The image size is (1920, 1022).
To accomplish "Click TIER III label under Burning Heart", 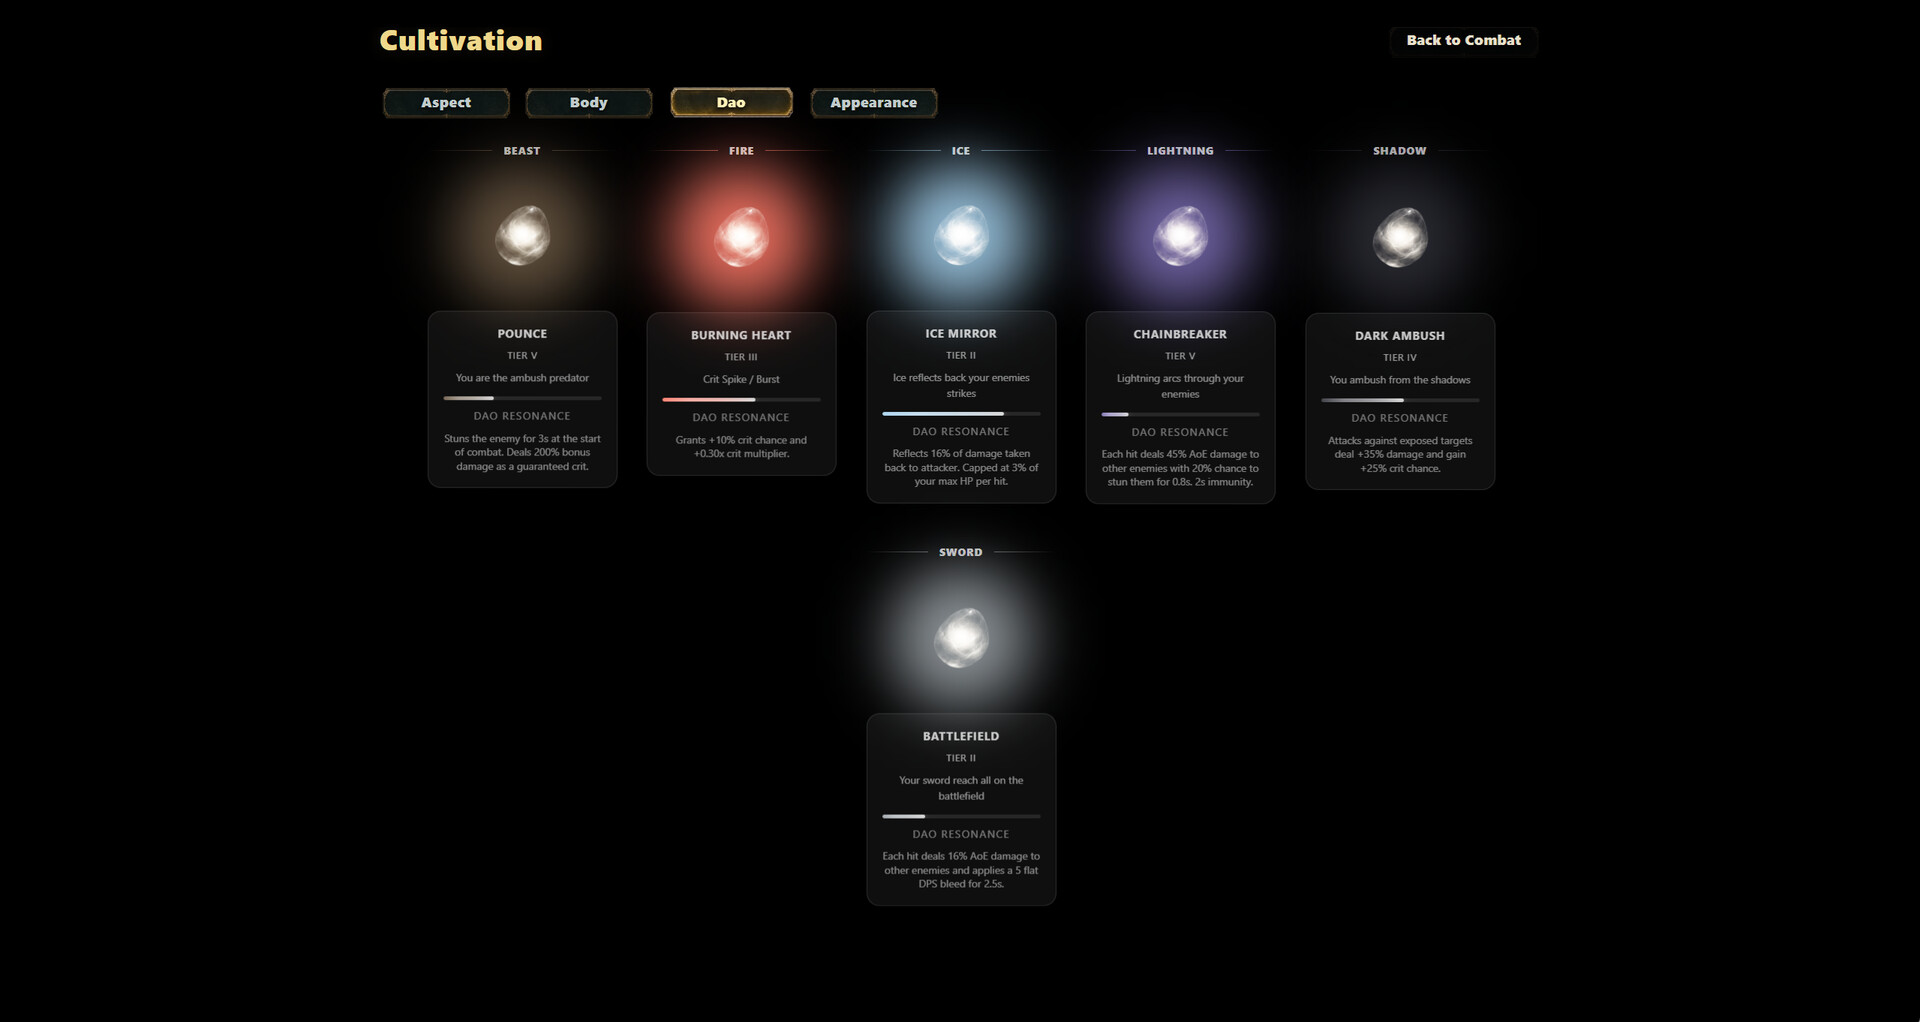I will click(x=741, y=357).
